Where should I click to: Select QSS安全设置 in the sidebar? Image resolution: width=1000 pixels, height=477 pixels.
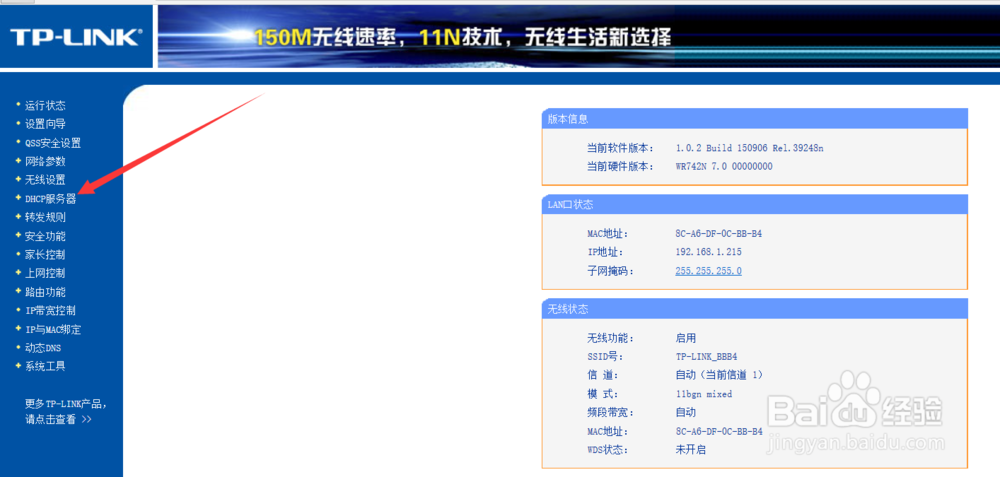[53, 143]
